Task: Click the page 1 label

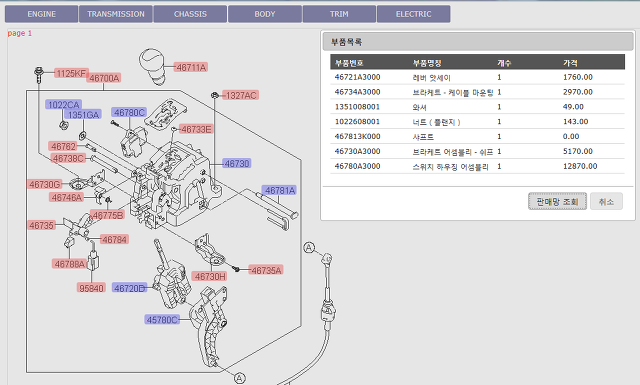Action: [x=20, y=33]
